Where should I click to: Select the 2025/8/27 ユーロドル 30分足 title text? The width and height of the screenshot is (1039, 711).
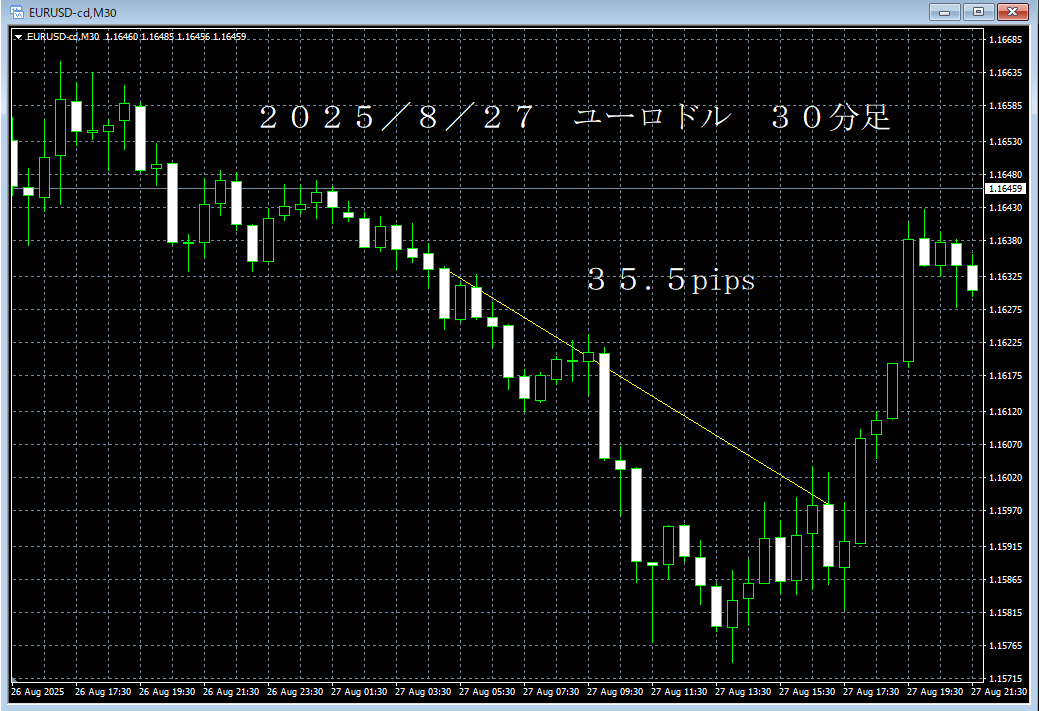pyautogui.click(x=574, y=119)
